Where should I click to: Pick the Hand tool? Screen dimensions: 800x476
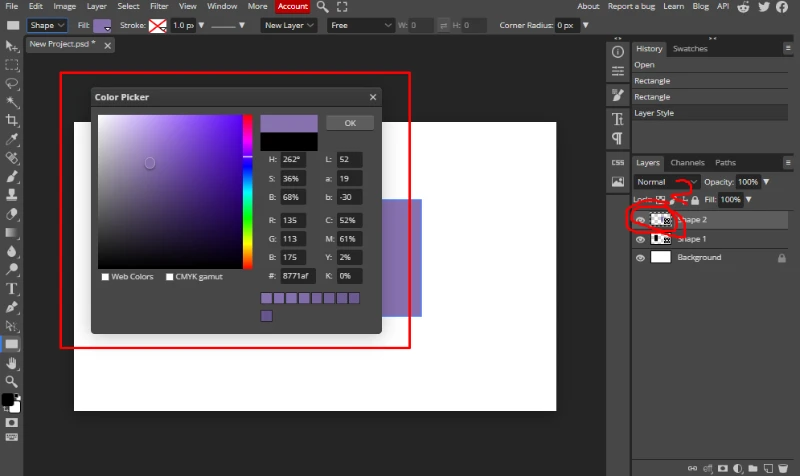[12, 362]
